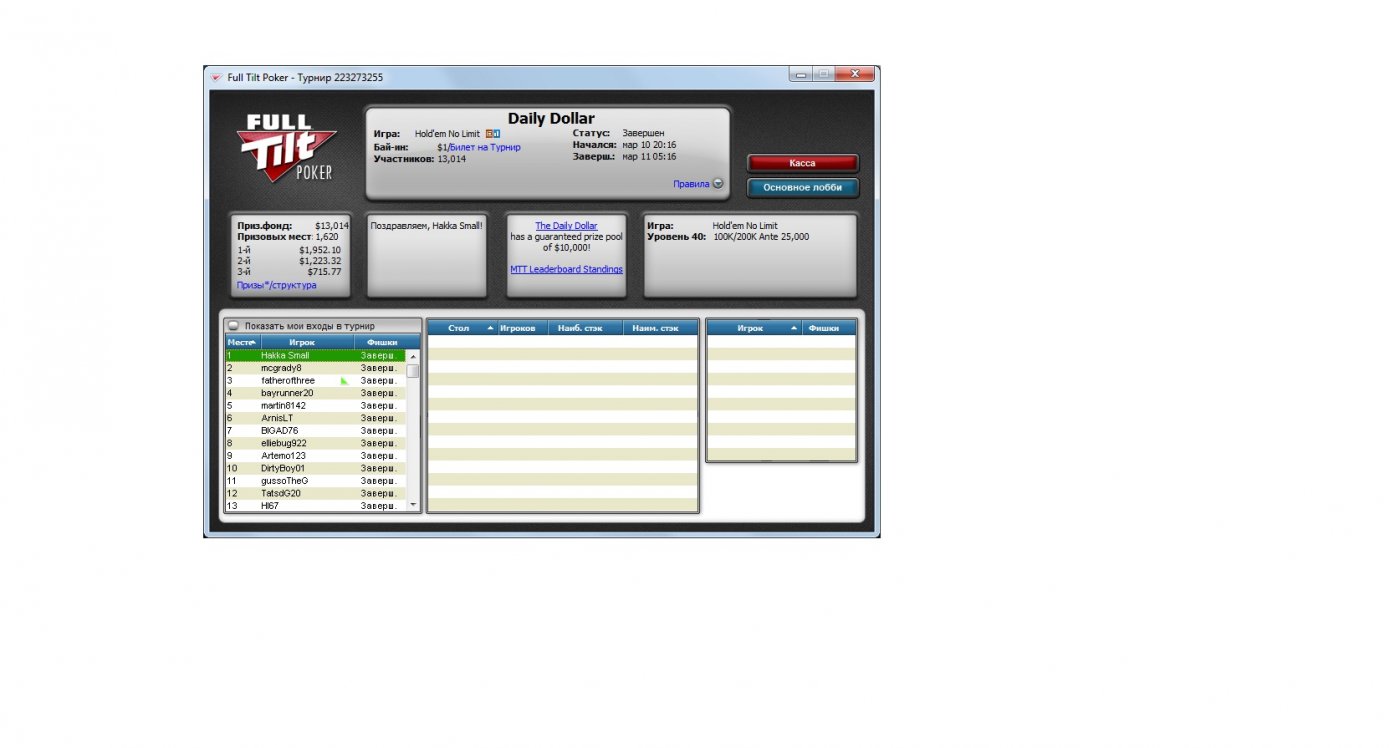The width and height of the screenshot is (1400, 748).
Task: Select player BIGAD76 in standings
Action: pos(316,430)
